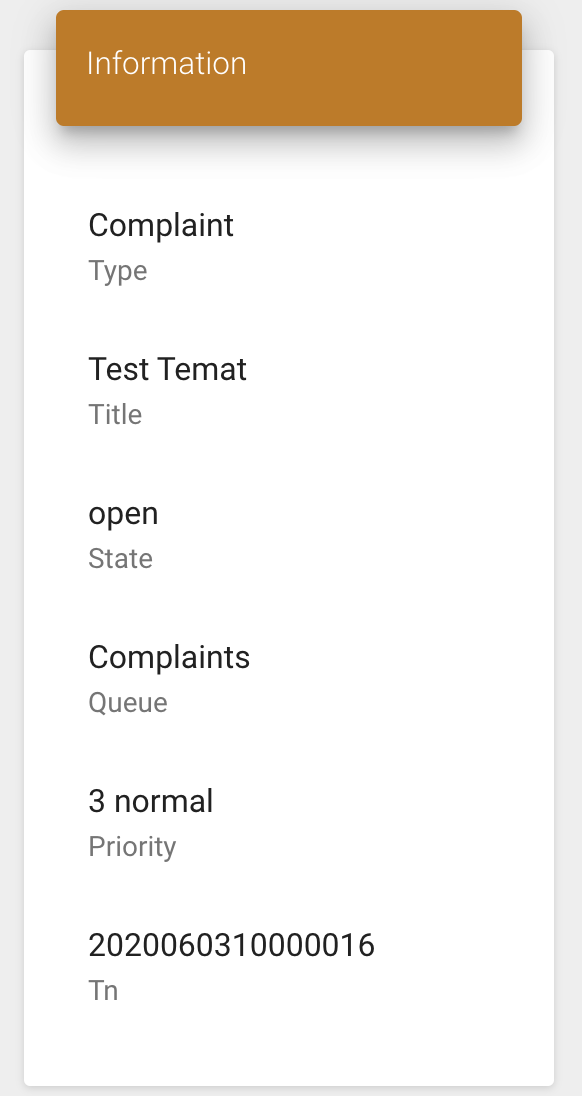582x1096 pixels.
Task: Click empty area right of Complaints queue
Action: pos(391,657)
